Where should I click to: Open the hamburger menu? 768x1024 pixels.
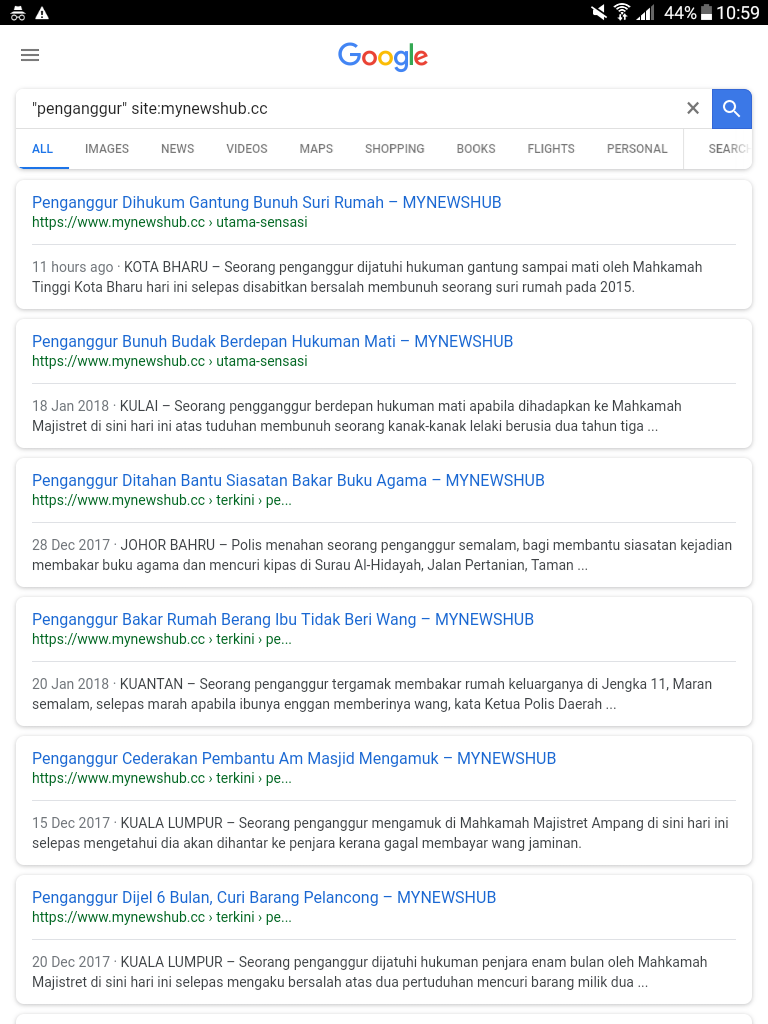[30, 56]
